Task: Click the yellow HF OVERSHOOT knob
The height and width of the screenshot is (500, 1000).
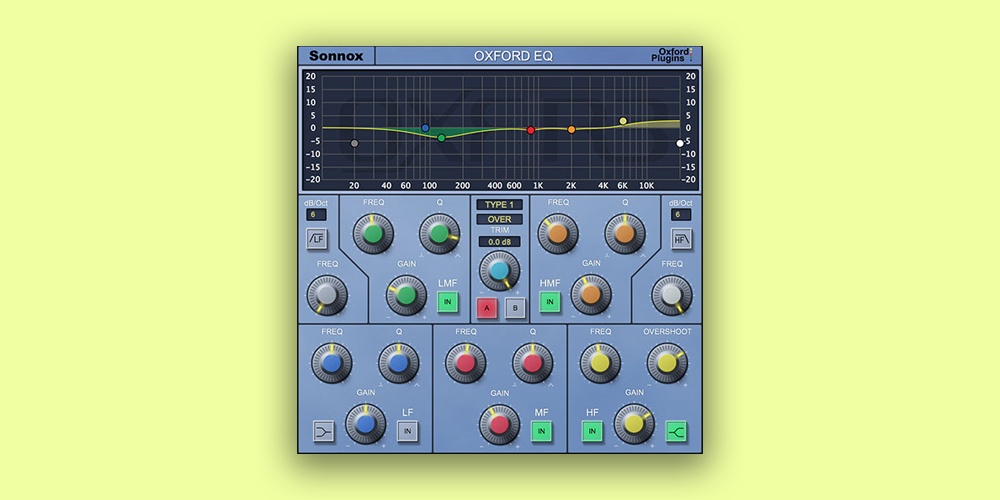Action: [666, 363]
